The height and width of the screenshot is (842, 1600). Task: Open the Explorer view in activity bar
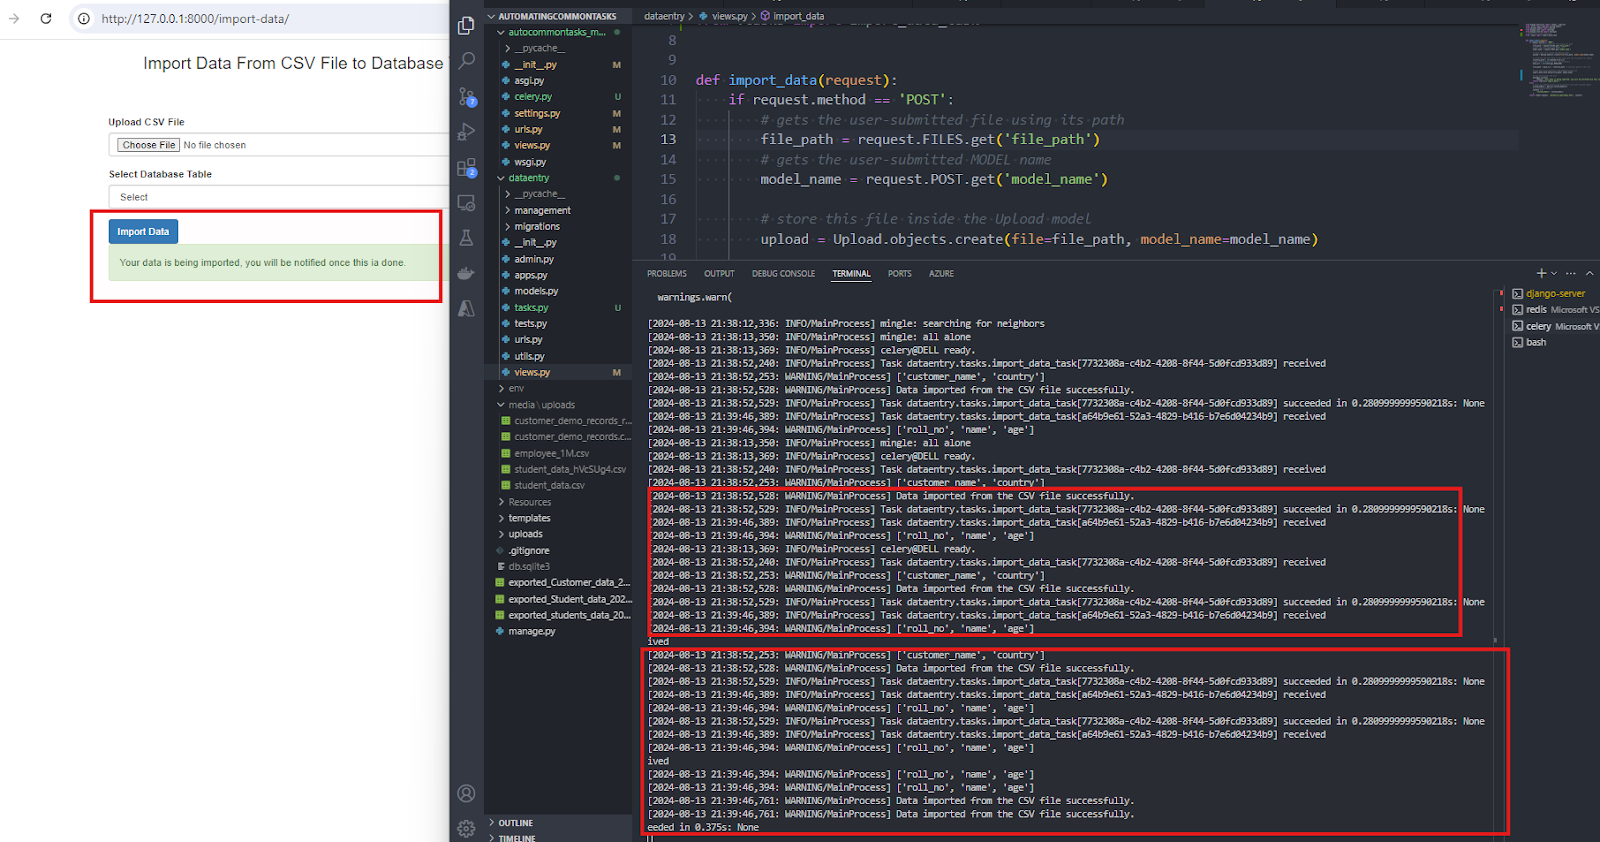coord(466,26)
